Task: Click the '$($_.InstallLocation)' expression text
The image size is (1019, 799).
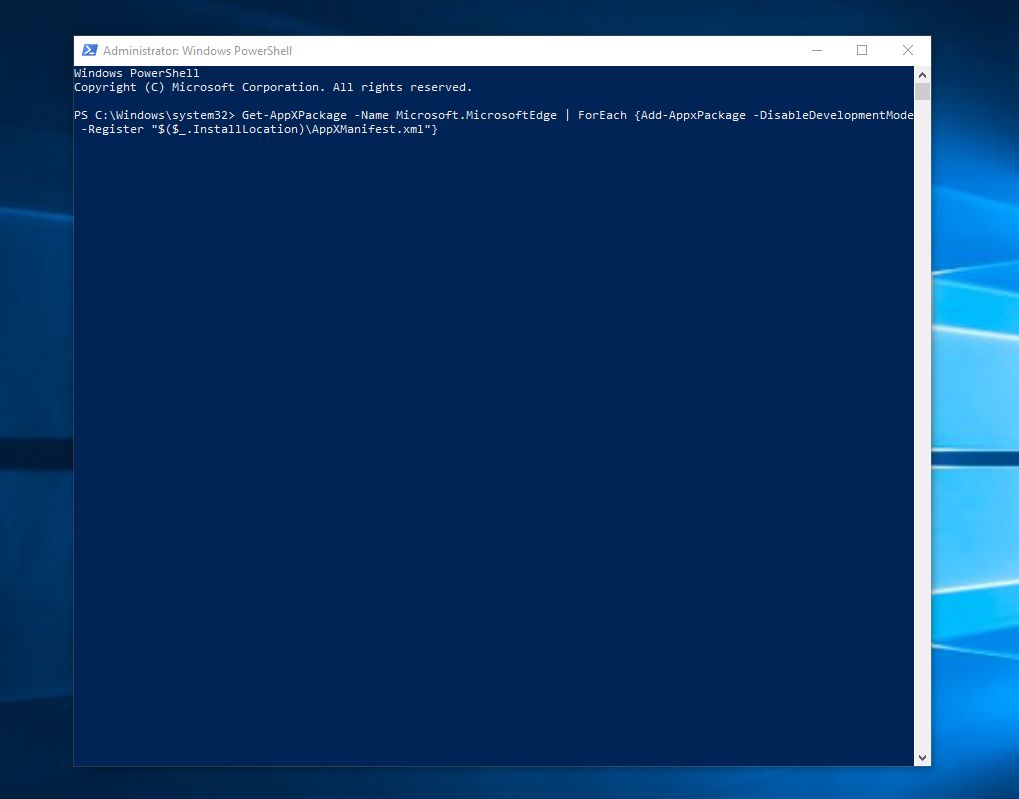Action: [x=231, y=129]
